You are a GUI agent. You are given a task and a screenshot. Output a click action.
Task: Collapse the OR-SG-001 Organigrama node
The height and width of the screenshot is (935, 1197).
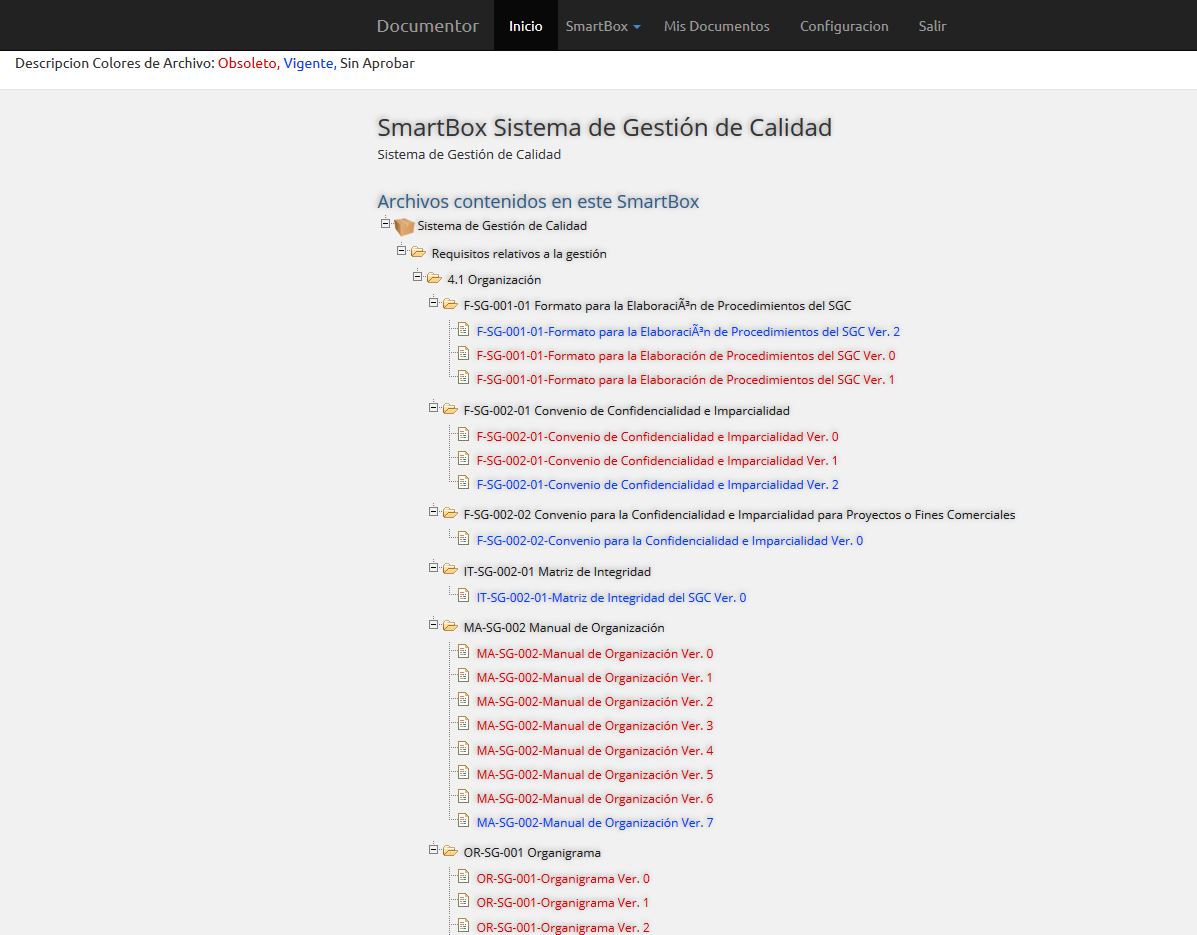[434, 849]
